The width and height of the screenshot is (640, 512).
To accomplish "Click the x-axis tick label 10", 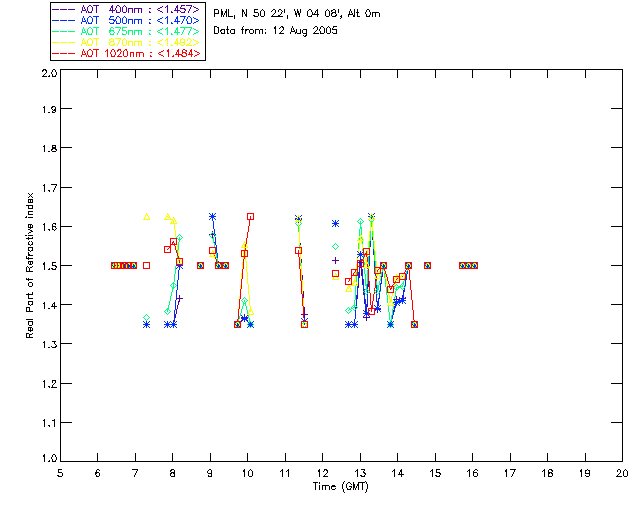I will 247,473.
